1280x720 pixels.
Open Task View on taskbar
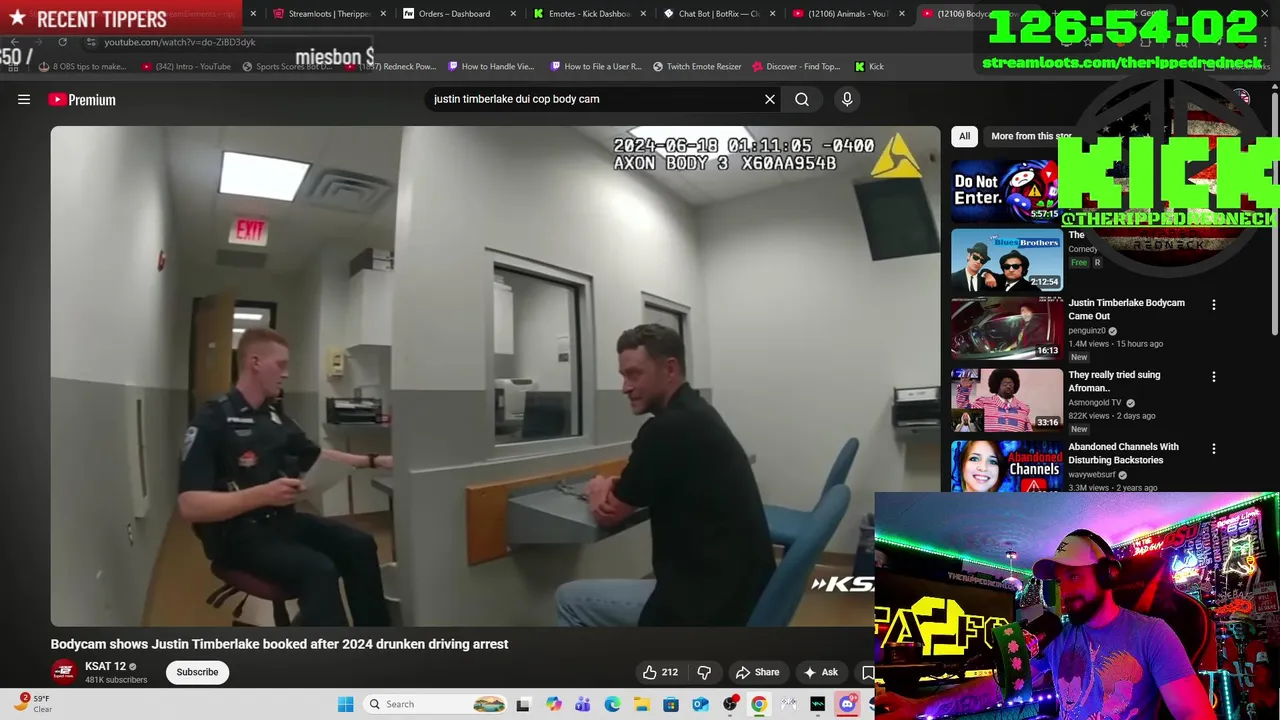click(522, 704)
